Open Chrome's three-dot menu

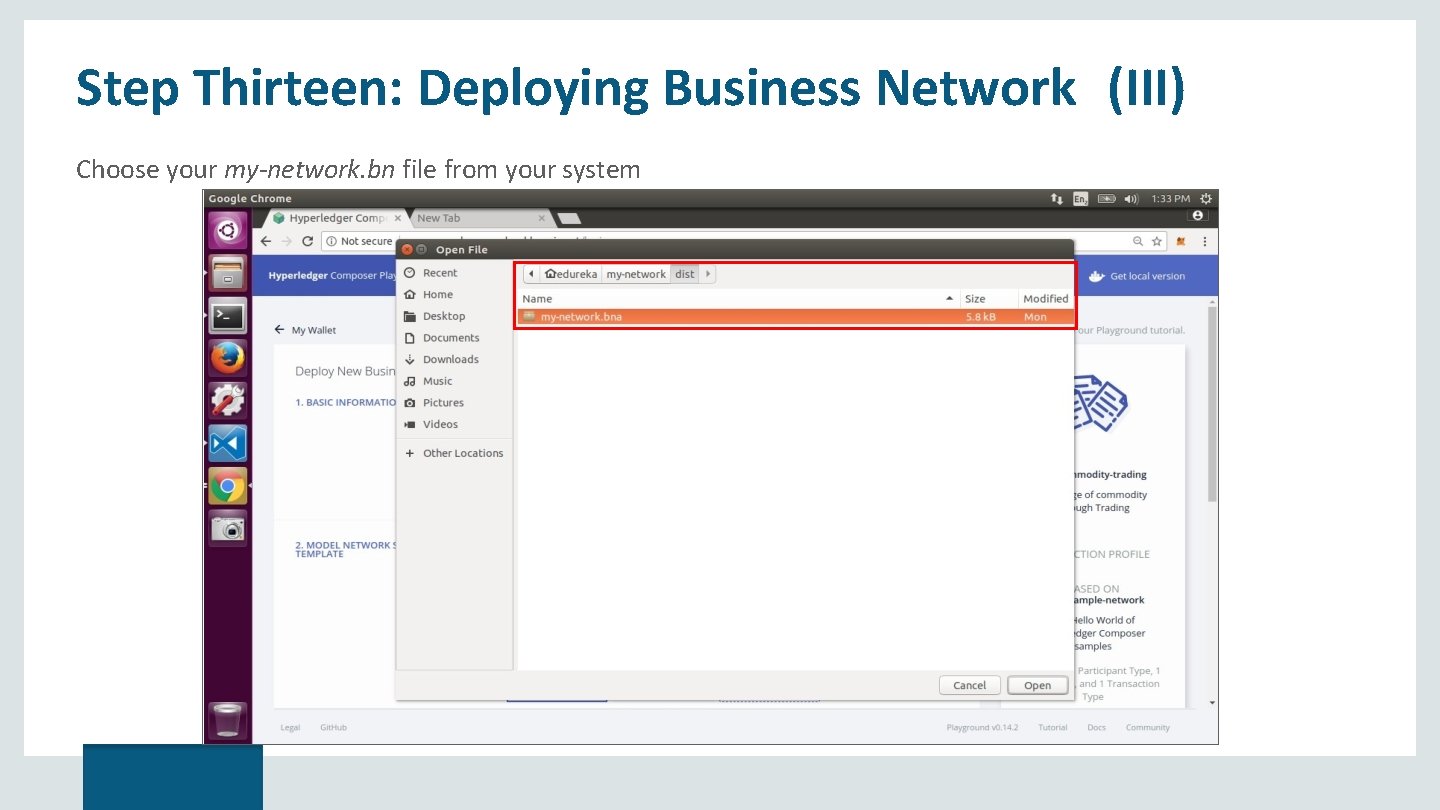(x=1204, y=241)
